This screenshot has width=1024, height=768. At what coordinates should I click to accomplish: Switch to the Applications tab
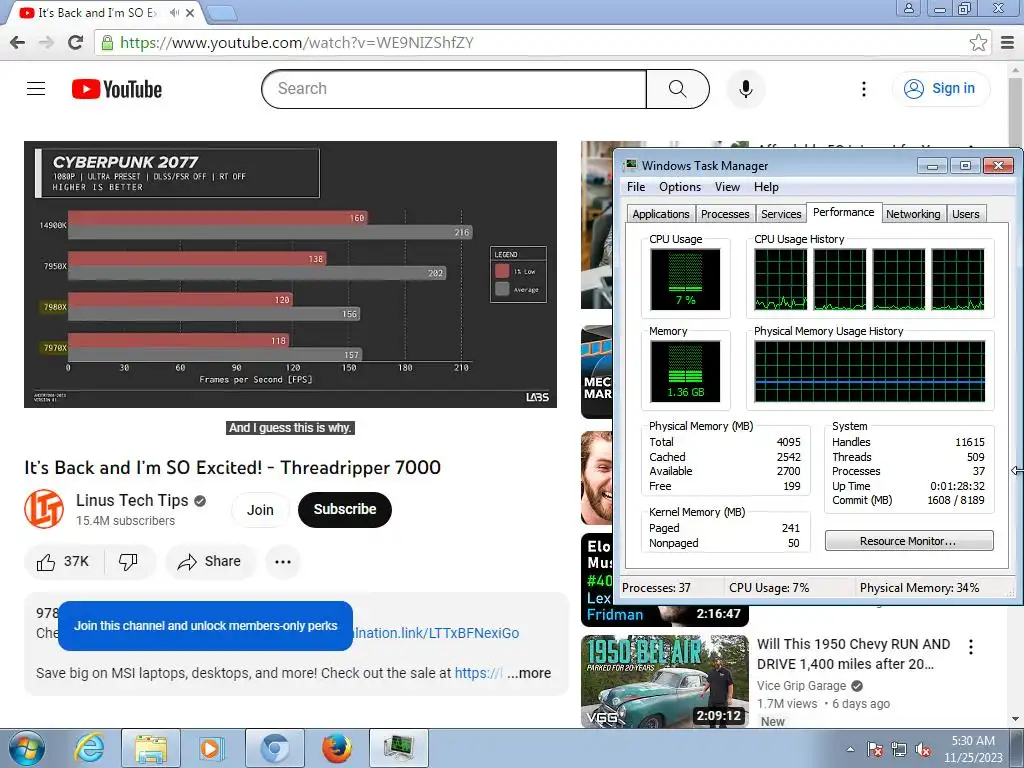pyautogui.click(x=660, y=214)
